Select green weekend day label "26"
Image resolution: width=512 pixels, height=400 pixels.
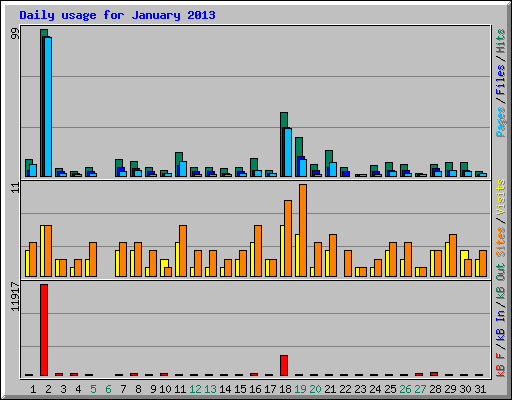point(405,389)
